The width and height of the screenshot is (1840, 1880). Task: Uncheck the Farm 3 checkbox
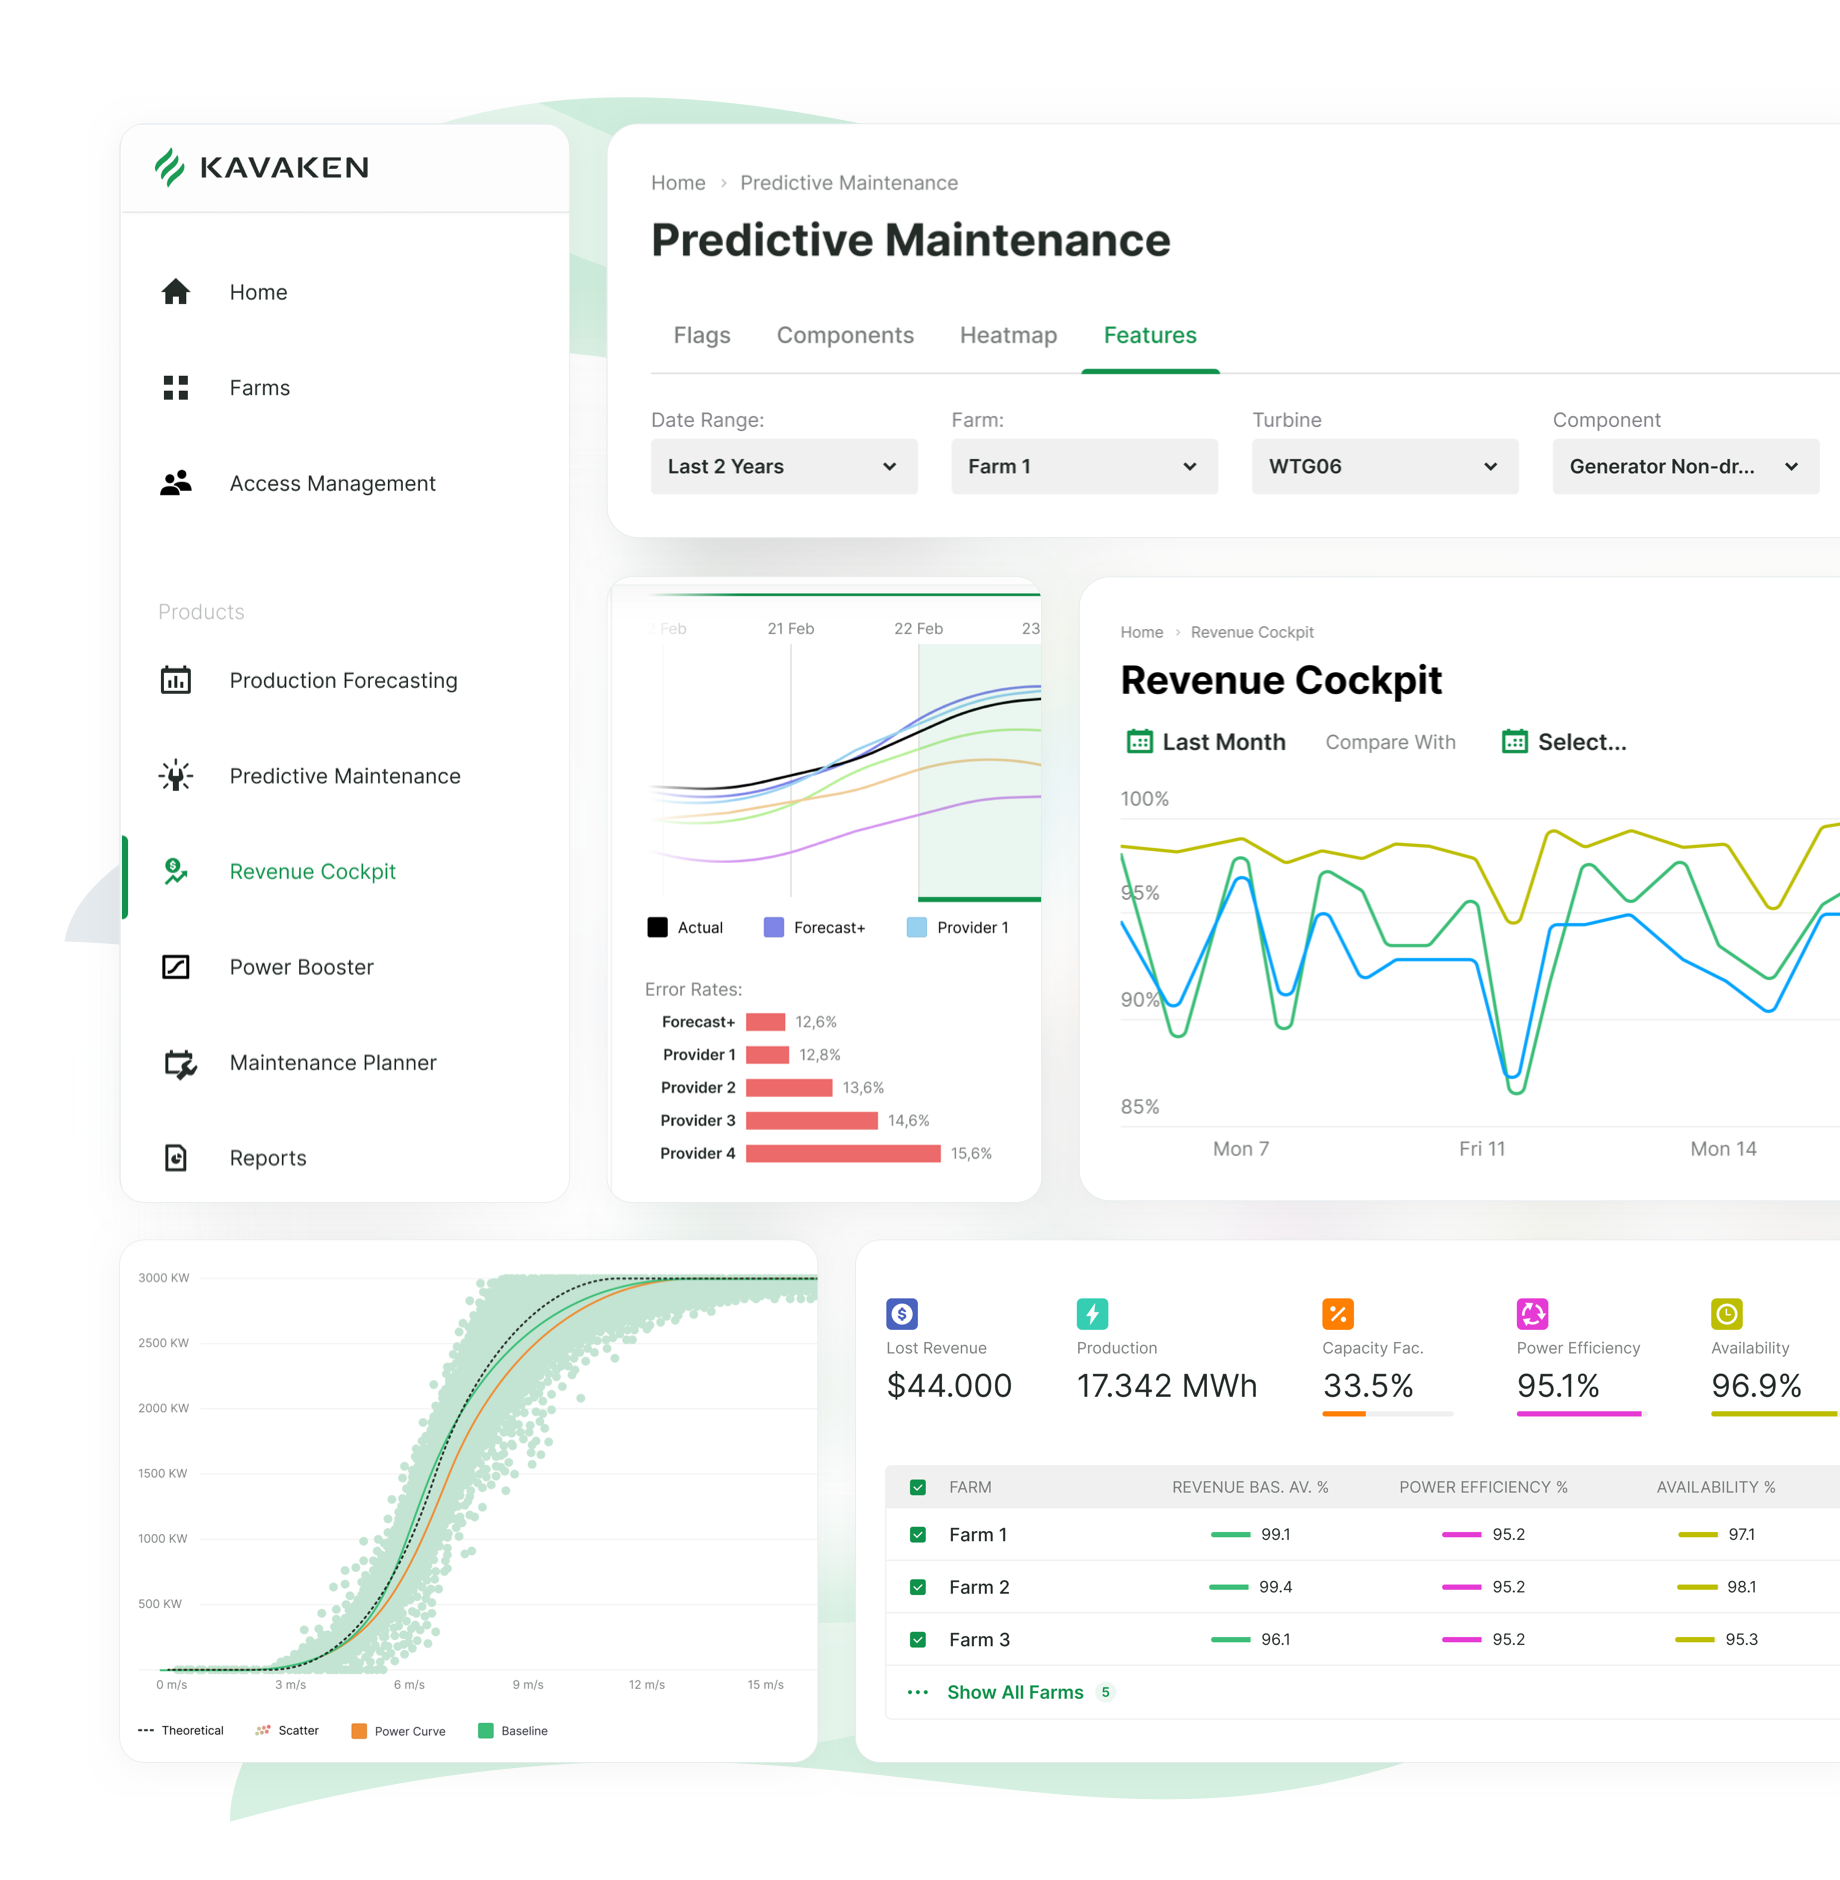tap(918, 1640)
